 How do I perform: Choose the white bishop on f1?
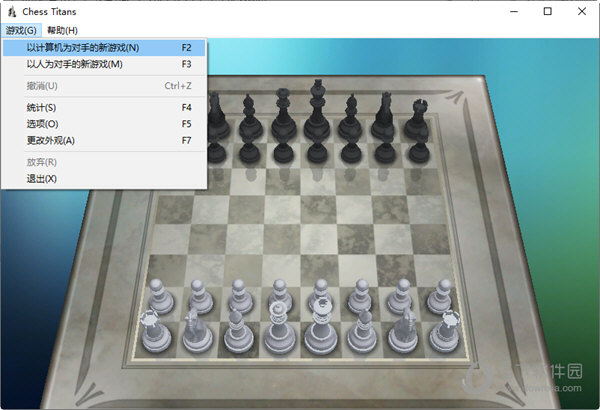tap(362, 332)
